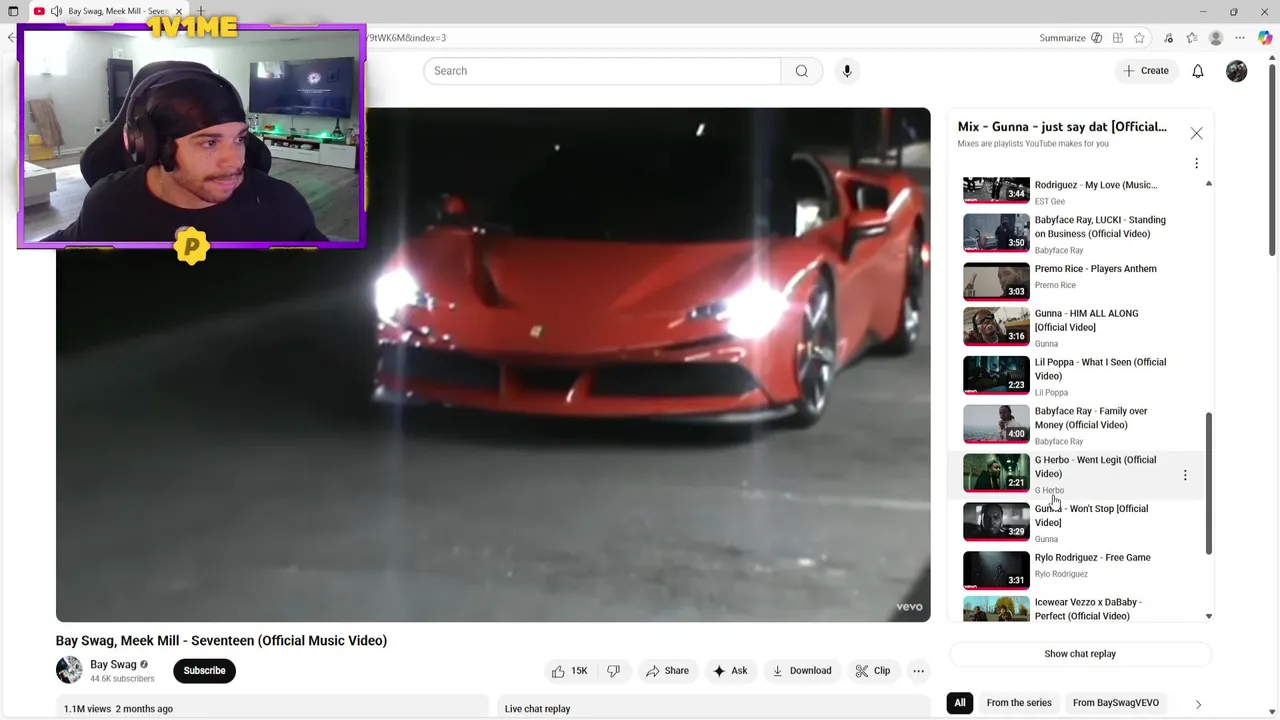Mute the tab via speaker icon
Screen dimensions: 1280x720
click(56, 11)
